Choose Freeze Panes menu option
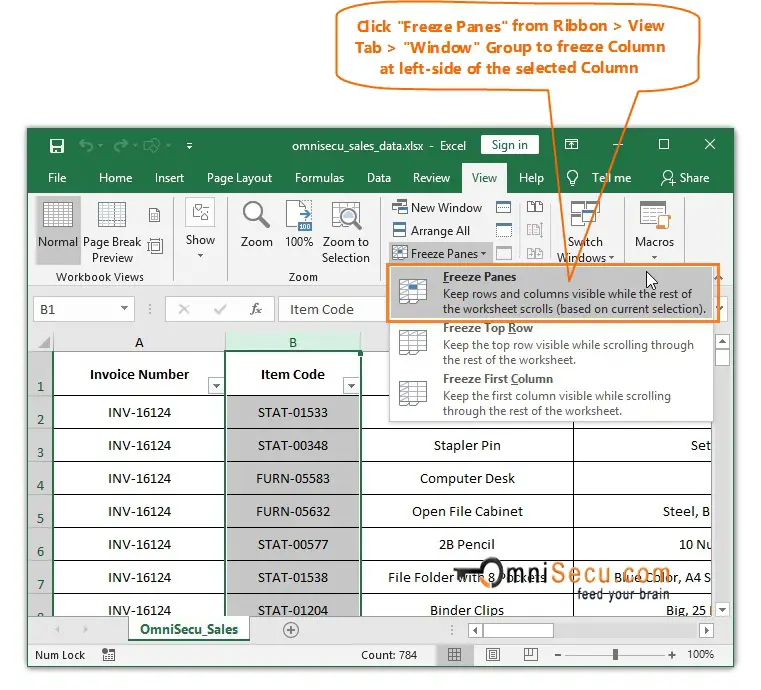761x690 pixels. pos(551,293)
